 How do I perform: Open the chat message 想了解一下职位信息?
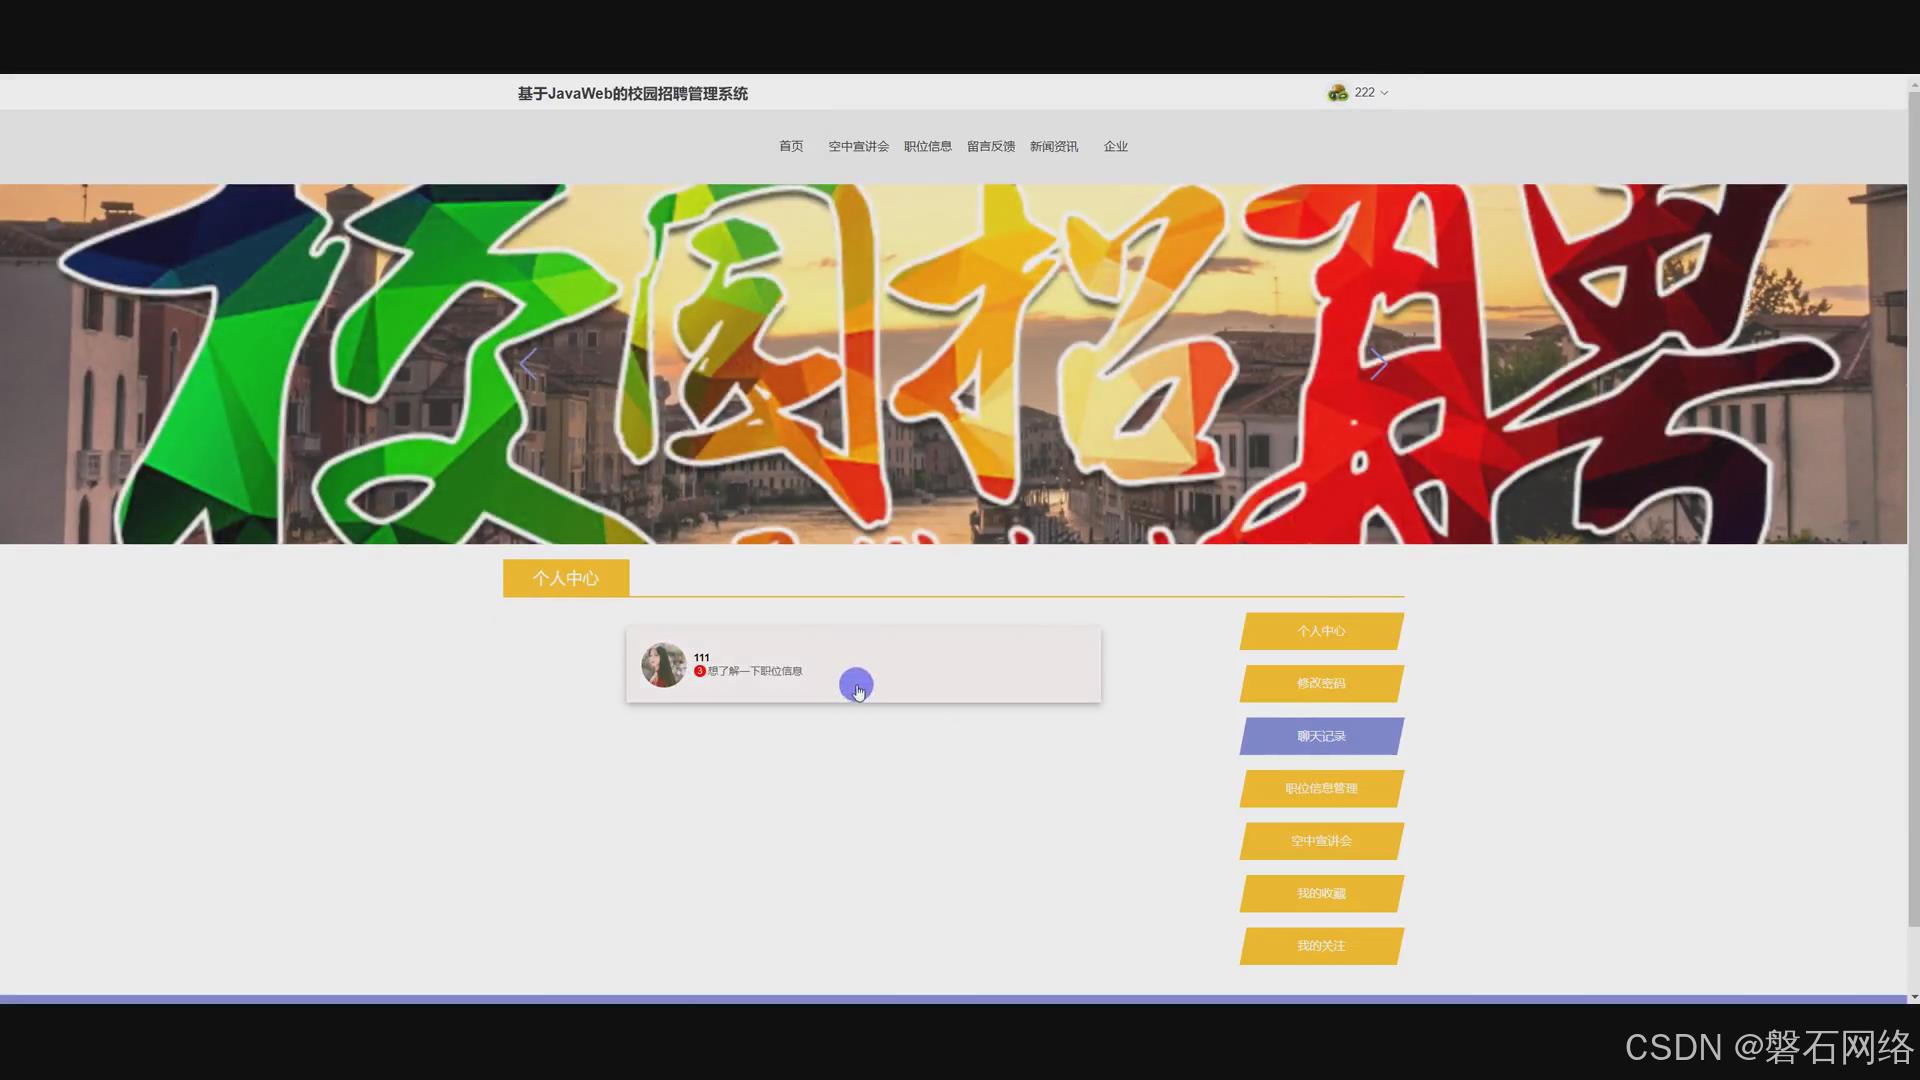(x=754, y=671)
